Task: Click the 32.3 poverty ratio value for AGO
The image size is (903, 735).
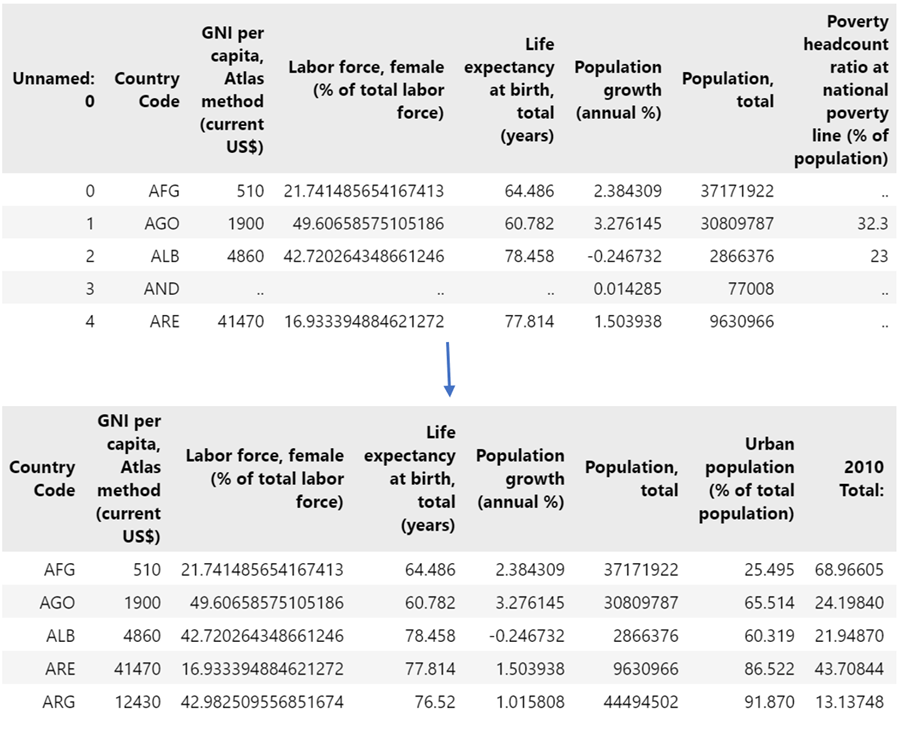Action: point(875,223)
